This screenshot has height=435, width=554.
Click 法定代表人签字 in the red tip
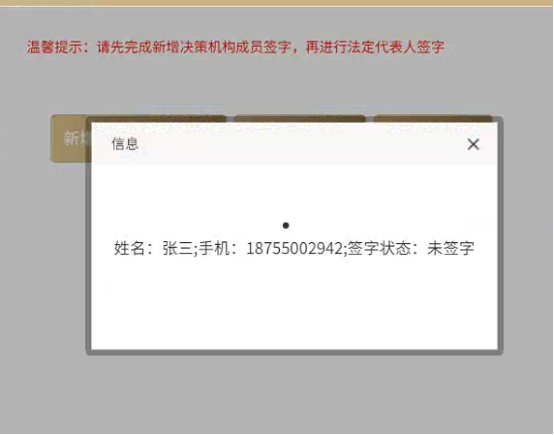[x=396, y=47]
